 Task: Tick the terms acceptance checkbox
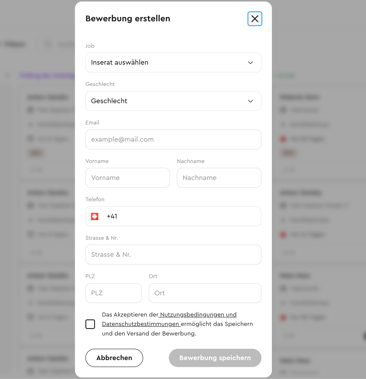pos(90,324)
